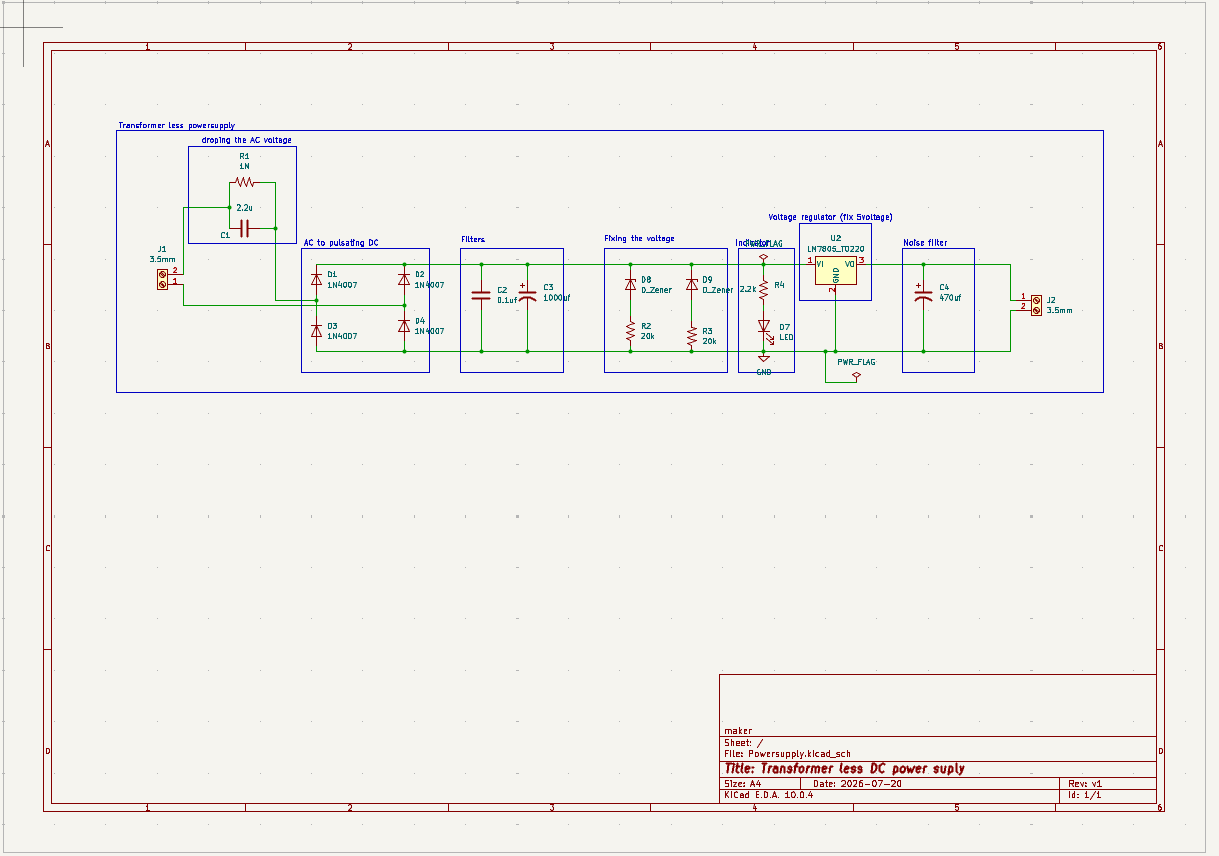Select the R2 resistor symbol
Viewport: 1219px width, 856px height.
click(x=630, y=331)
